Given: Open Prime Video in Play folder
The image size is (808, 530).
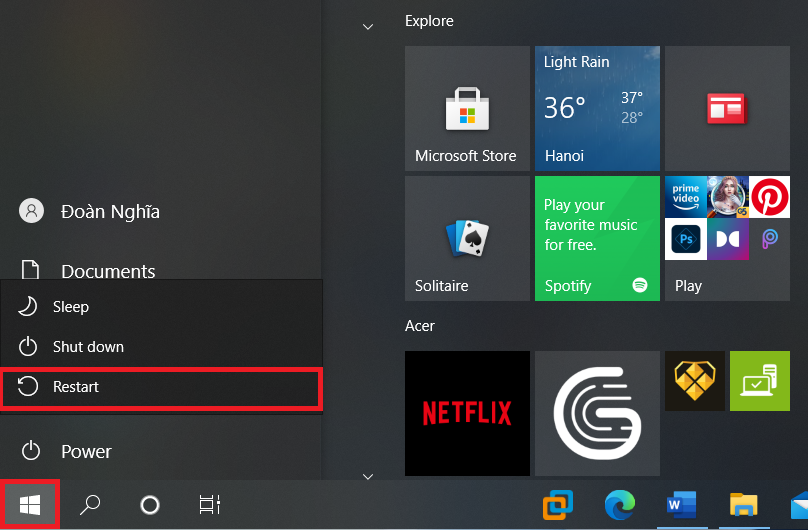Looking at the screenshot, I should coord(685,197).
